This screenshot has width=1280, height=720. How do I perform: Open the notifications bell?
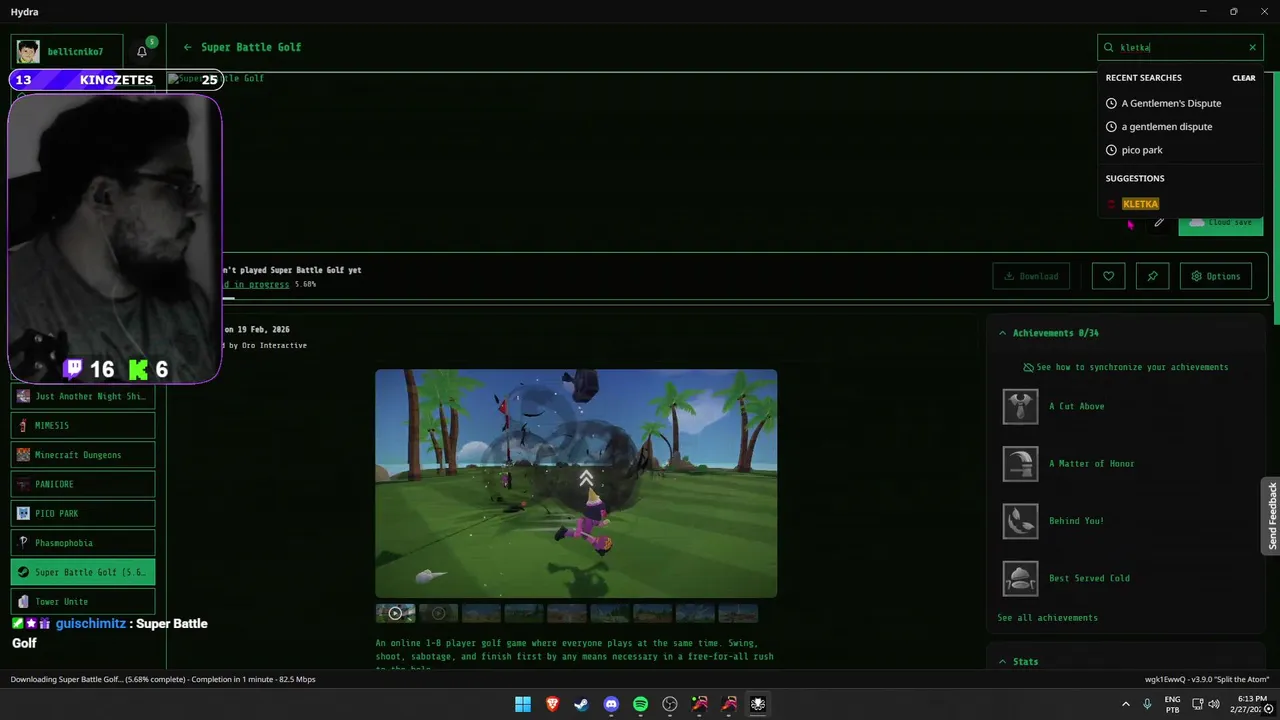(x=142, y=51)
